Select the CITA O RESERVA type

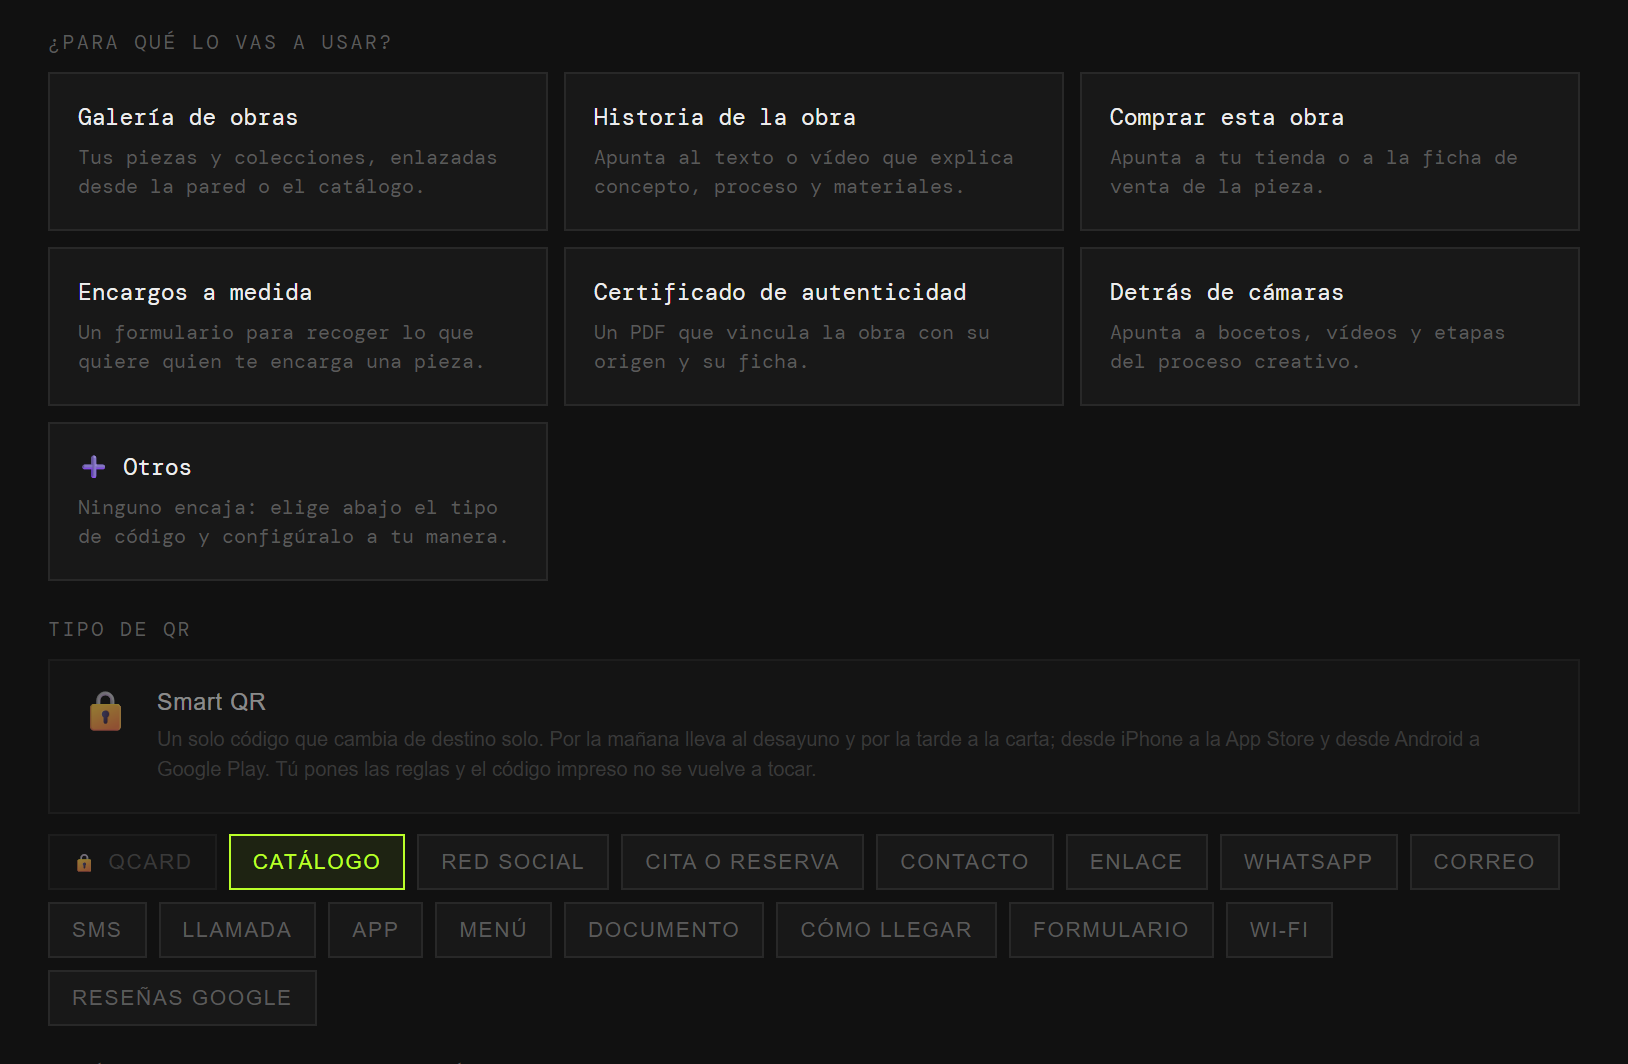point(742,862)
